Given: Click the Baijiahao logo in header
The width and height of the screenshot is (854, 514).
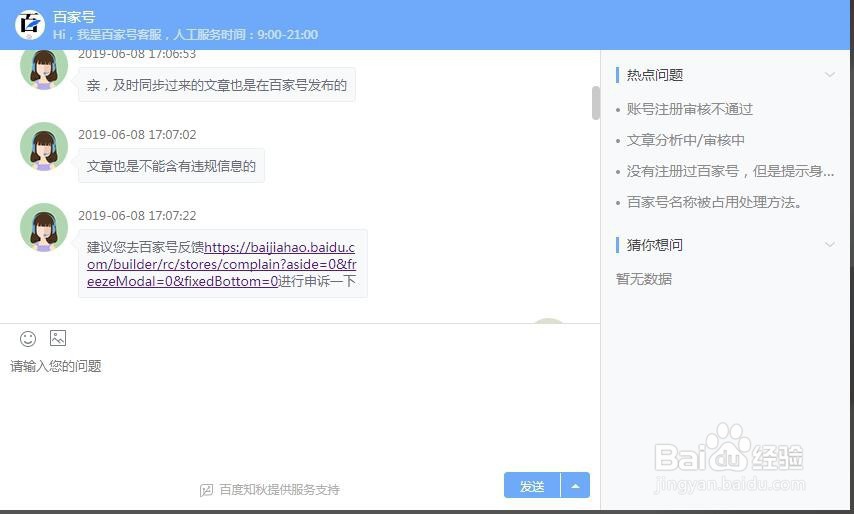Looking at the screenshot, I should 29,25.
